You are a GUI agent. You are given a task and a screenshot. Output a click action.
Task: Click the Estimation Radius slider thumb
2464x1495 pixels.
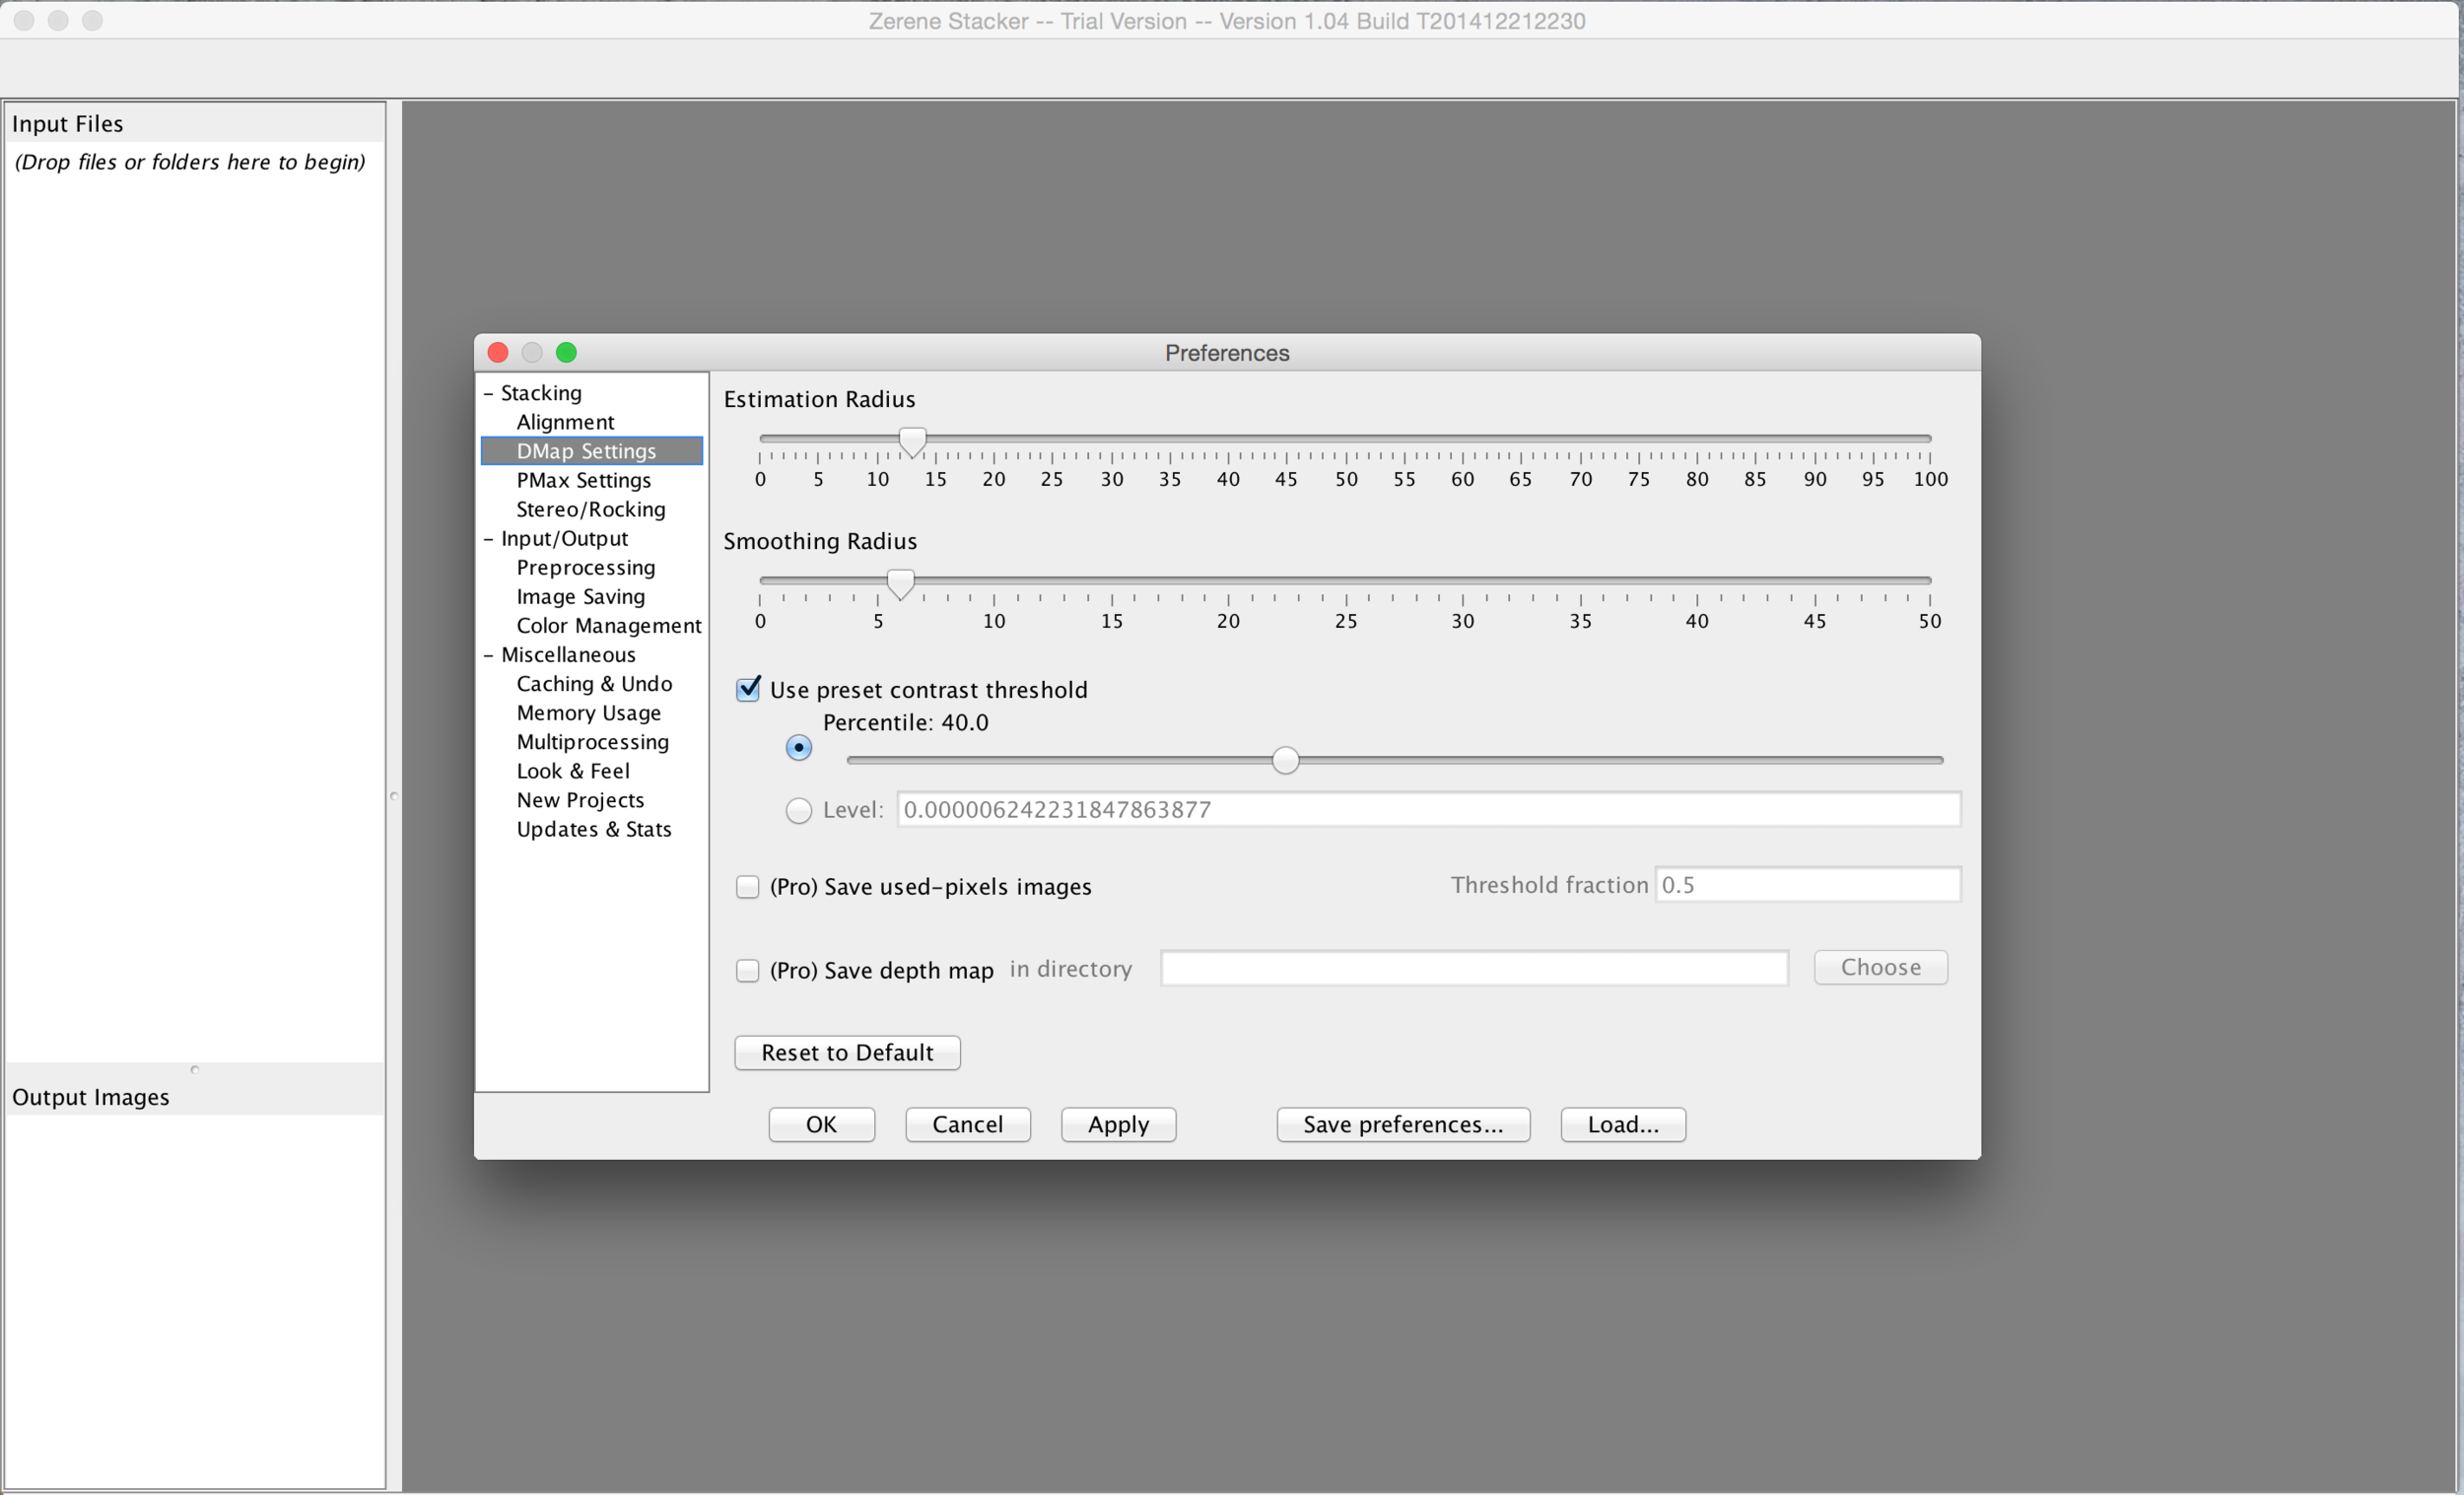pyautogui.click(x=912, y=441)
